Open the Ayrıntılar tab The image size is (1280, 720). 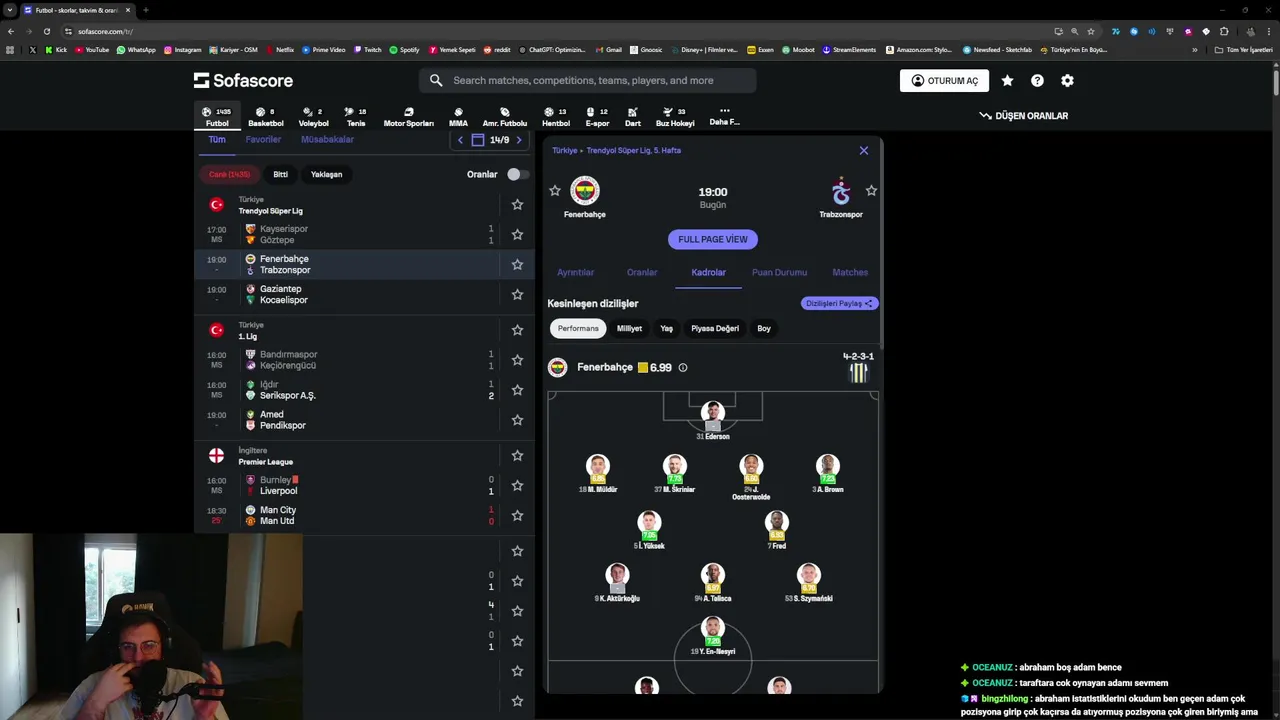point(575,272)
